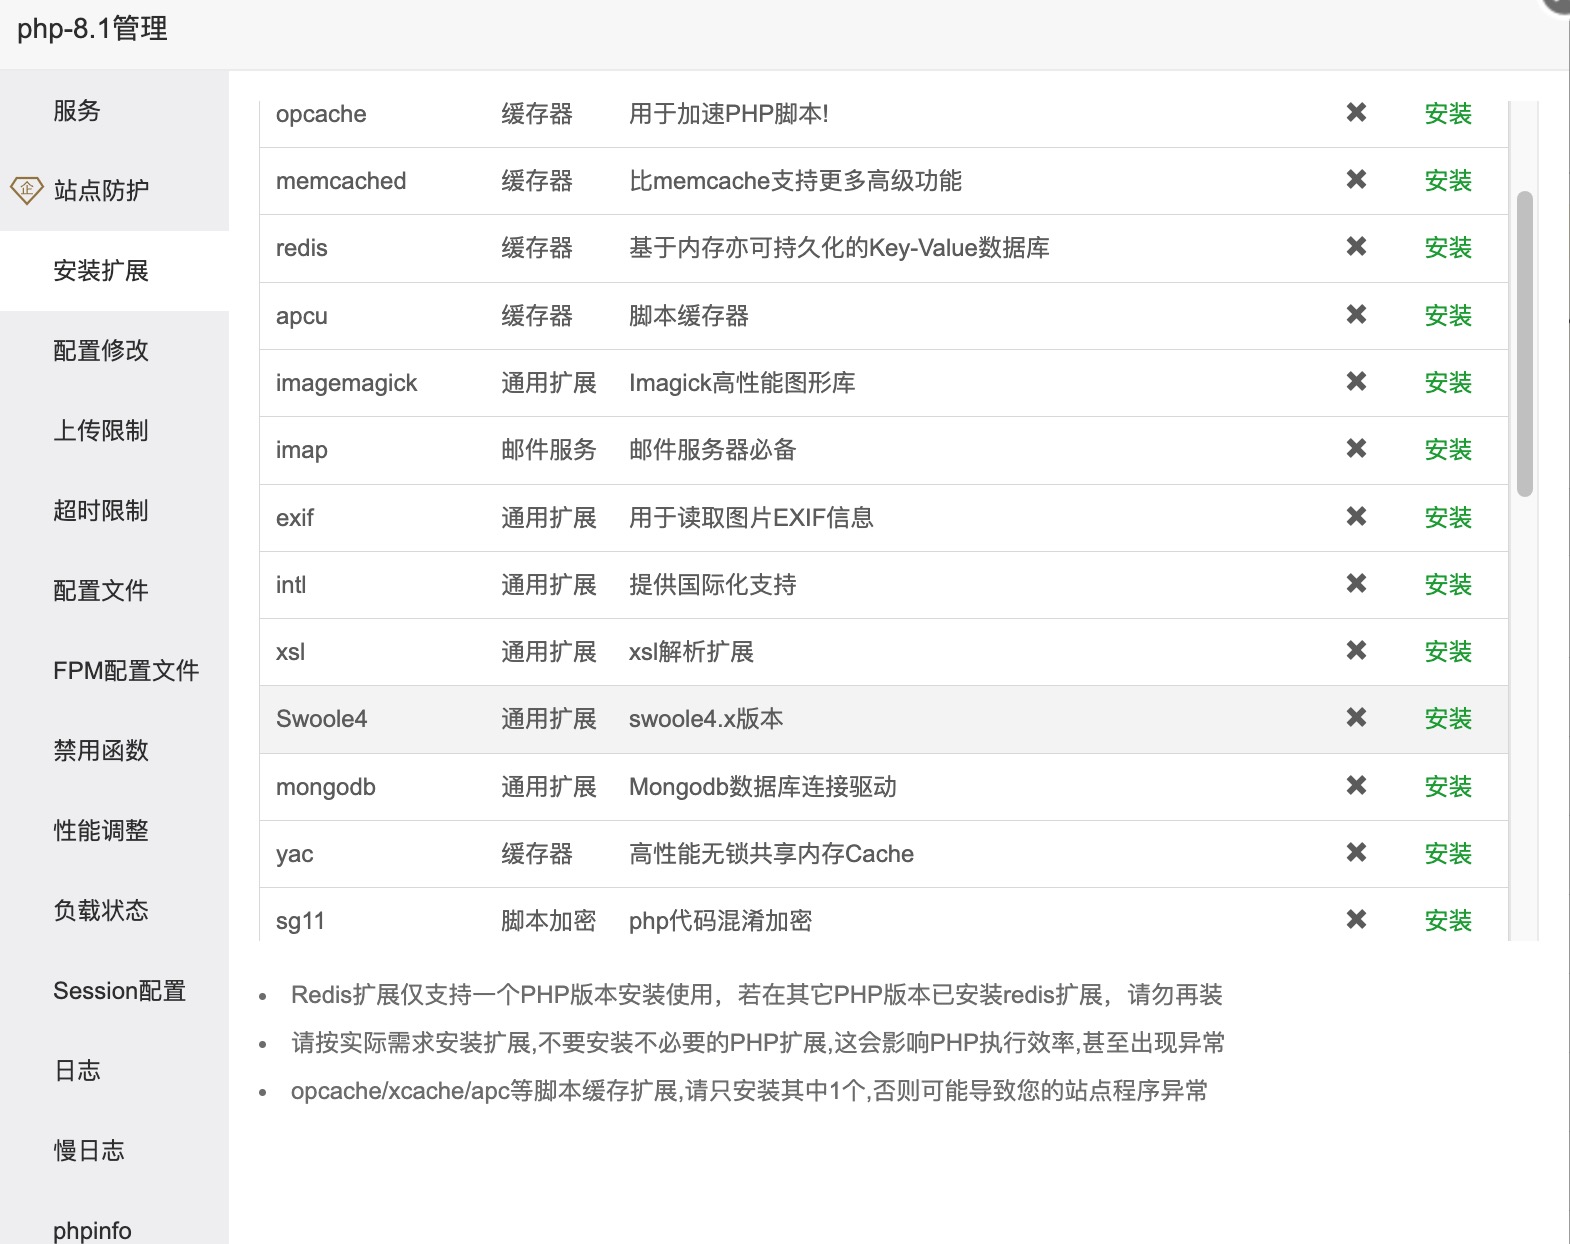Click the extension list vertical scrollbar
Image resolution: width=1570 pixels, height=1244 pixels.
click(1525, 343)
